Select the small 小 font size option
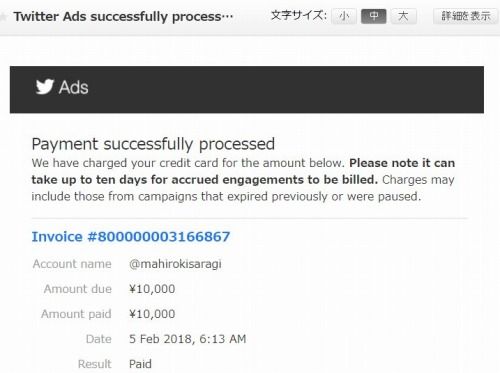The height and width of the screenshot is (373, 500). coord(344,16)
